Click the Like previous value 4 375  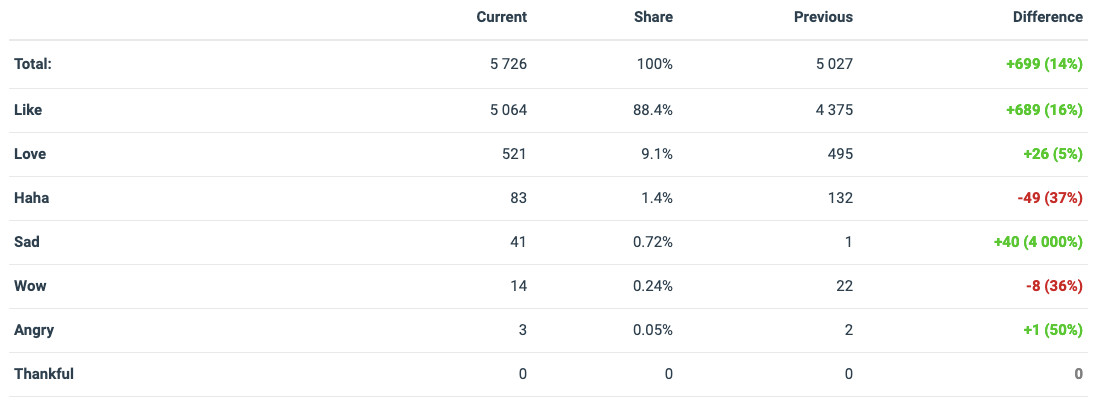tap(835, 110)
